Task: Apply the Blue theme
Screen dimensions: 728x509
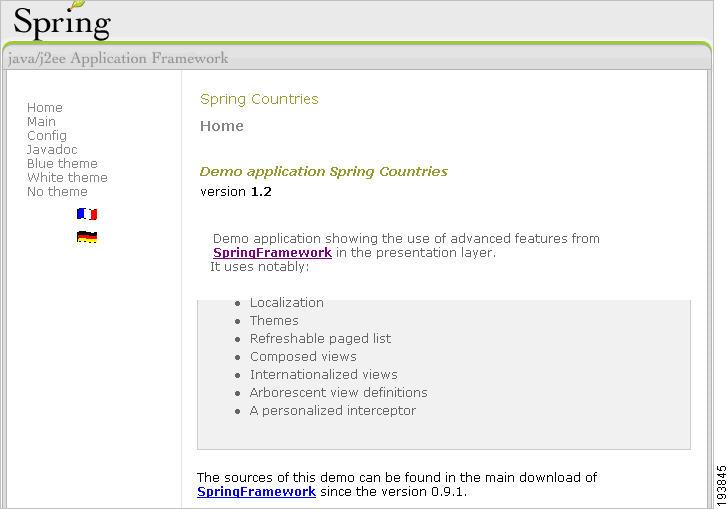Action: 62,163
